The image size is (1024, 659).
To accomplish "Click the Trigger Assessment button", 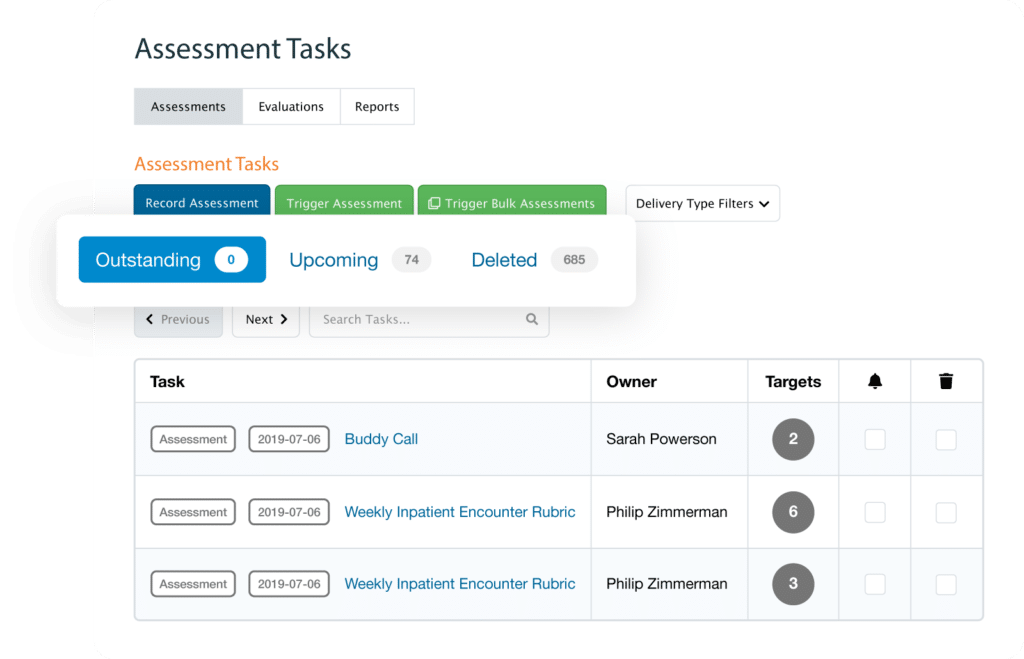I will click(344, 201).
